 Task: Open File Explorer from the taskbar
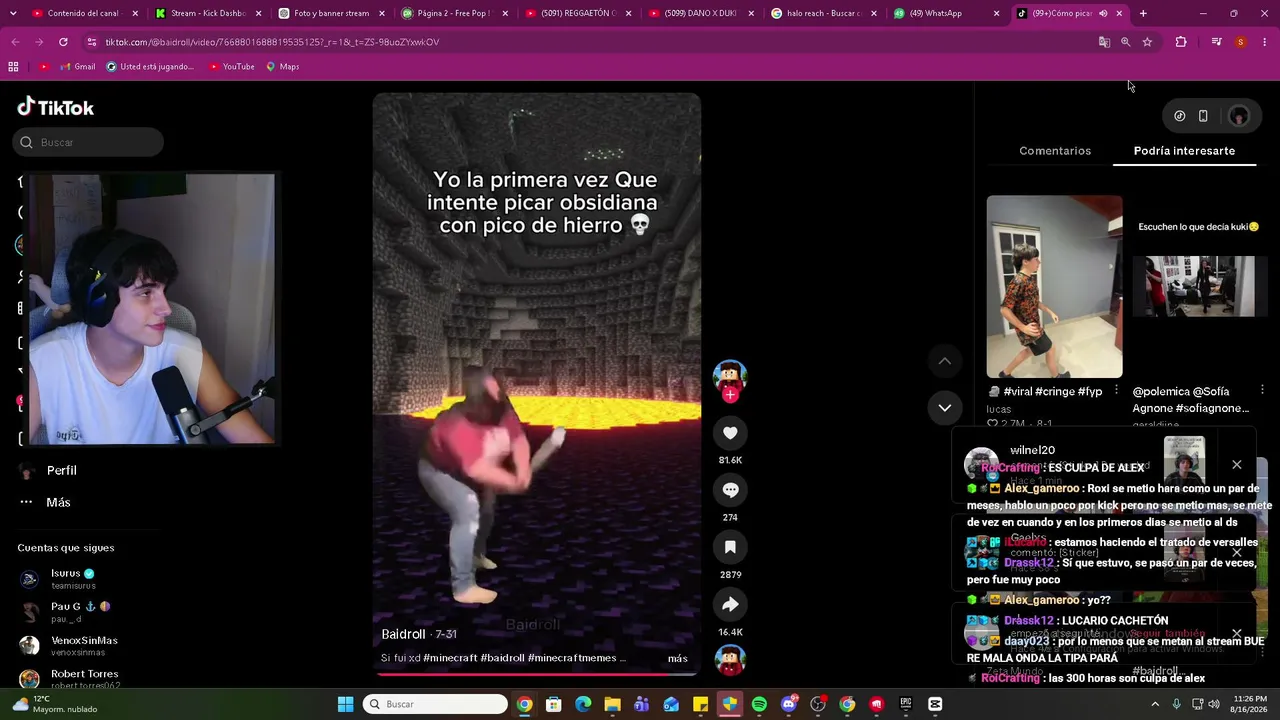pyautogui.click(x=612, y=704)
